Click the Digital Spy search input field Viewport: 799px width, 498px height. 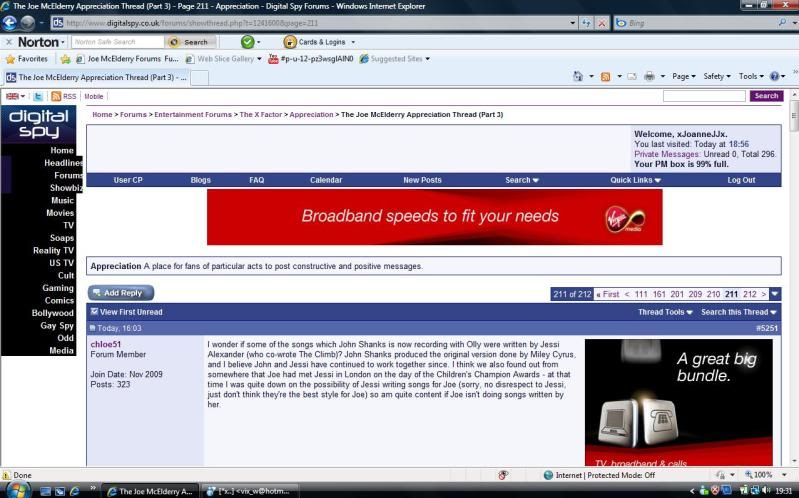tap(704, 96)
